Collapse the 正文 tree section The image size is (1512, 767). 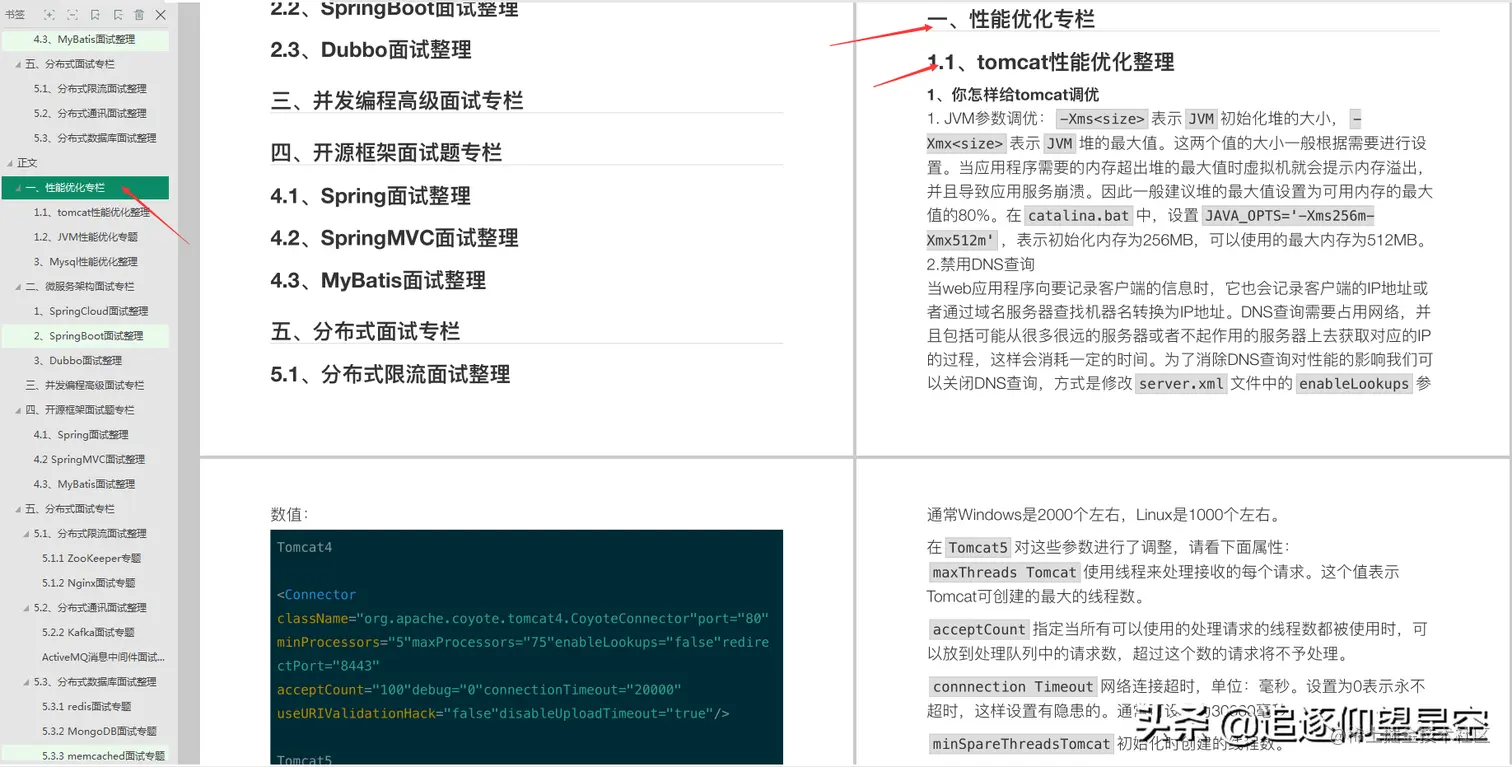click(x=8, y=162)
